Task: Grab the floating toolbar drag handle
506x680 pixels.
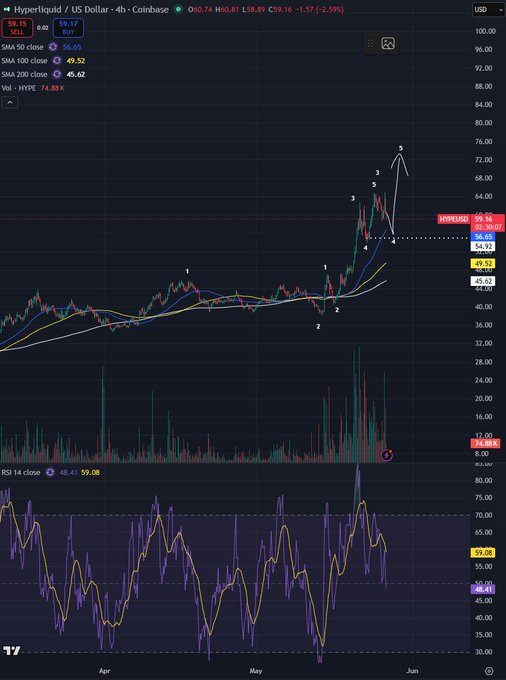Action: [370, 43]
